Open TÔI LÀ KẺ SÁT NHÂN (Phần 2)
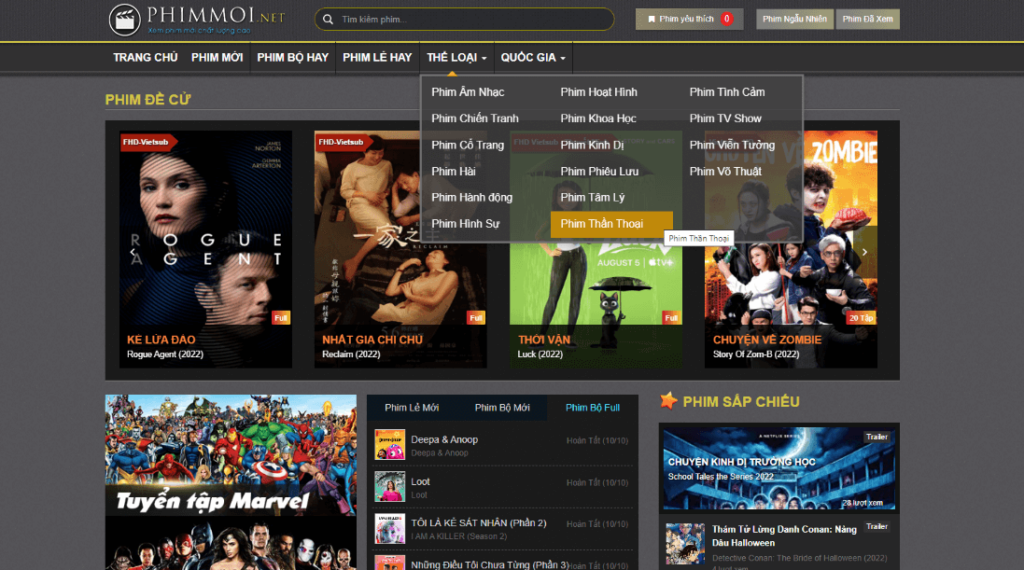This screenshot has width=1024, height=570. (x=478, y=523)
